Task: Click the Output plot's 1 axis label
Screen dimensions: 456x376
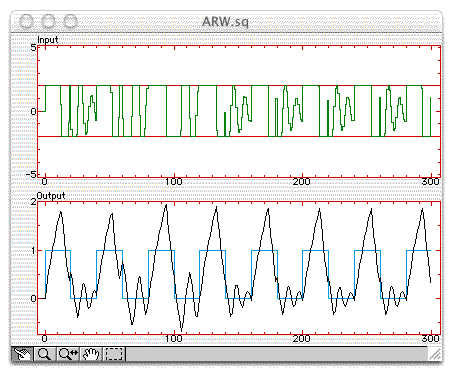Action: click(x=33, y=250)
